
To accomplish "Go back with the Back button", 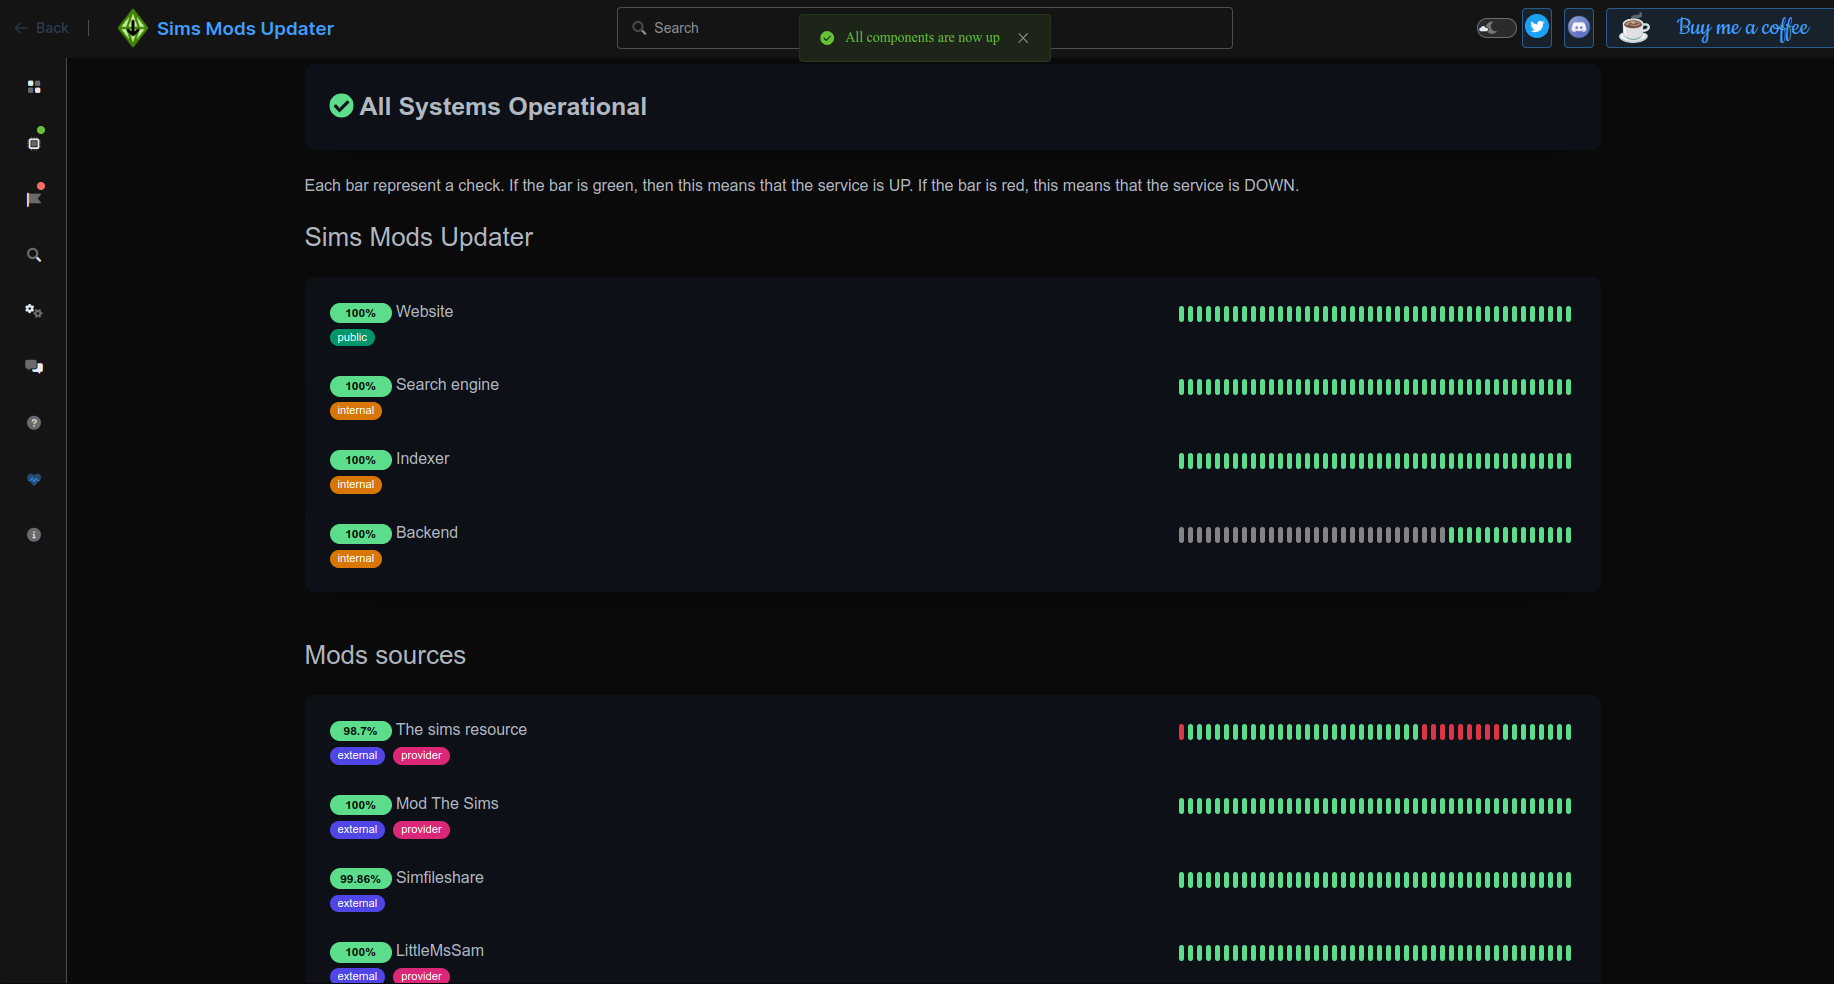I will tap(42, 28).
